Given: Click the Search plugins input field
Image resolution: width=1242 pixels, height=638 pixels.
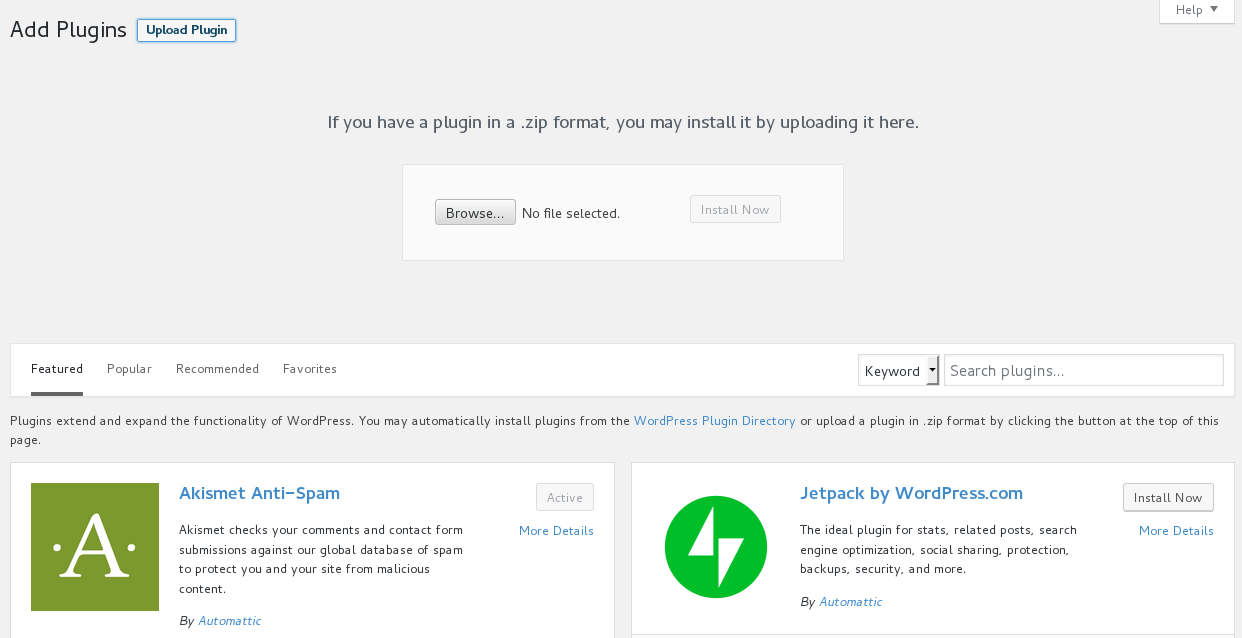Looking at the screenshot, I should point(1083,370).
